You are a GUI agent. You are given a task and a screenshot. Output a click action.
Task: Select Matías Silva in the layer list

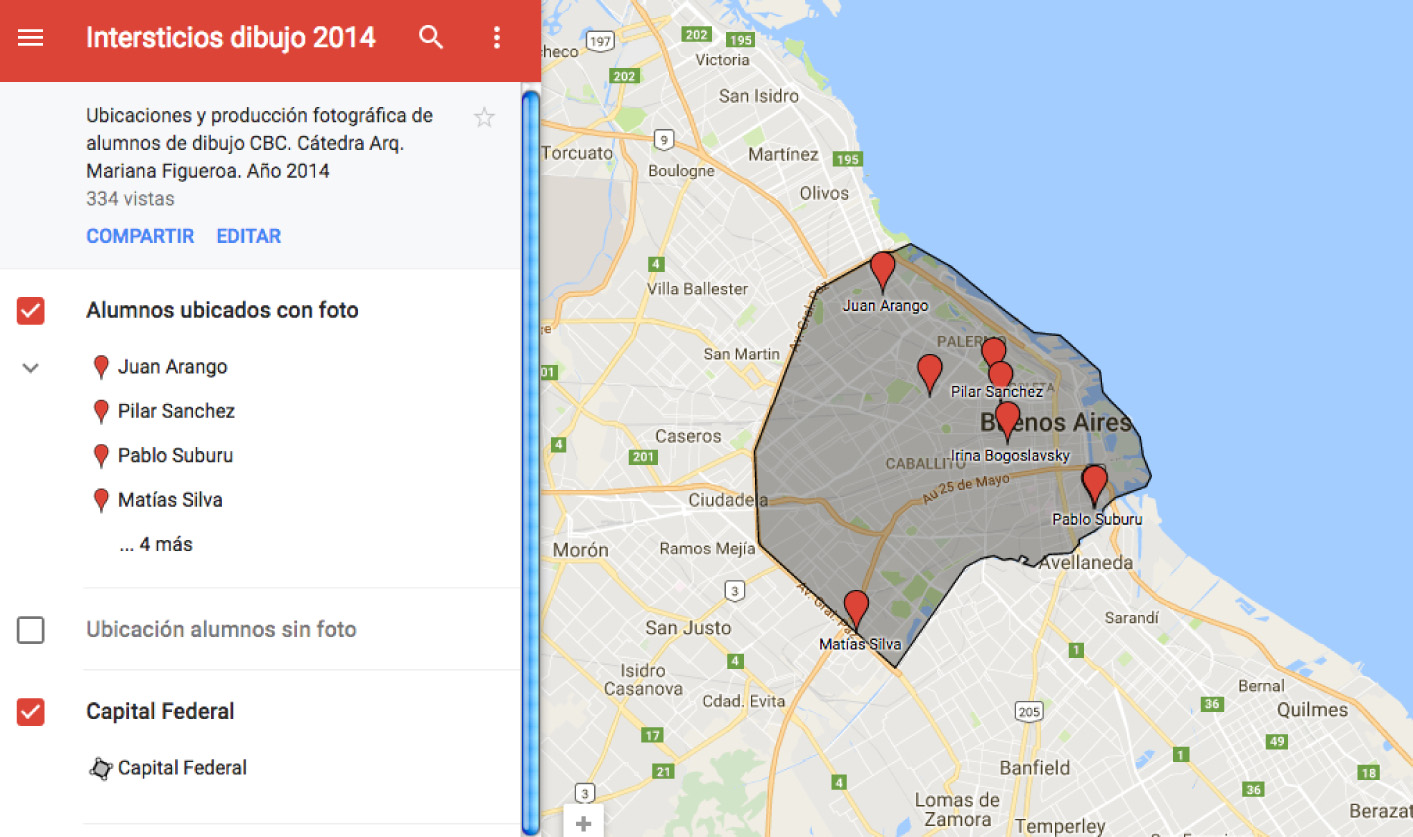170,500
